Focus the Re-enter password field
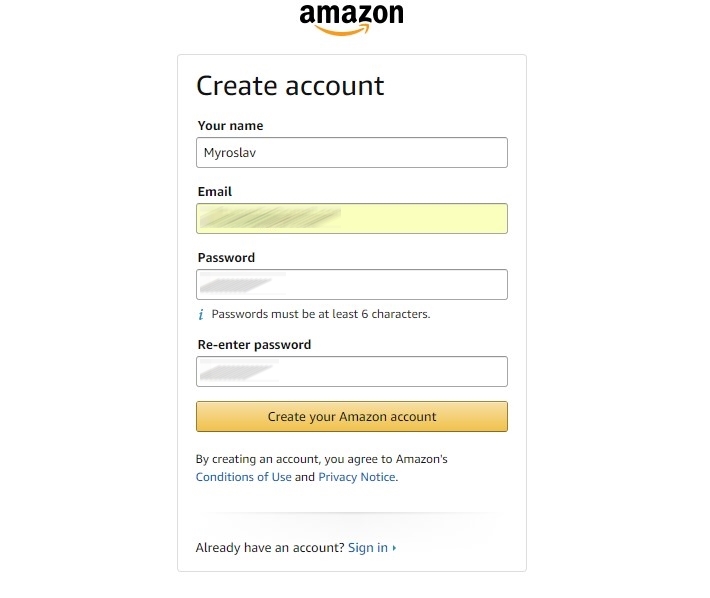The image size is (710, 598). click(x=351, y=371)
